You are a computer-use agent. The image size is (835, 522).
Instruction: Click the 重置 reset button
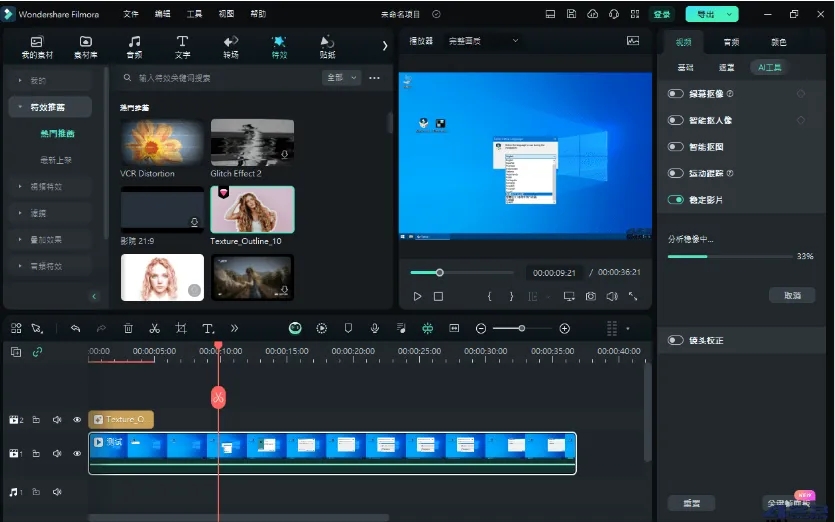coord(691,503)
